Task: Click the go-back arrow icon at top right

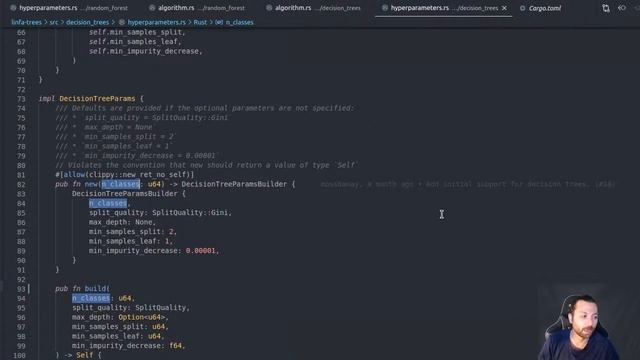Action: (622, 8)
